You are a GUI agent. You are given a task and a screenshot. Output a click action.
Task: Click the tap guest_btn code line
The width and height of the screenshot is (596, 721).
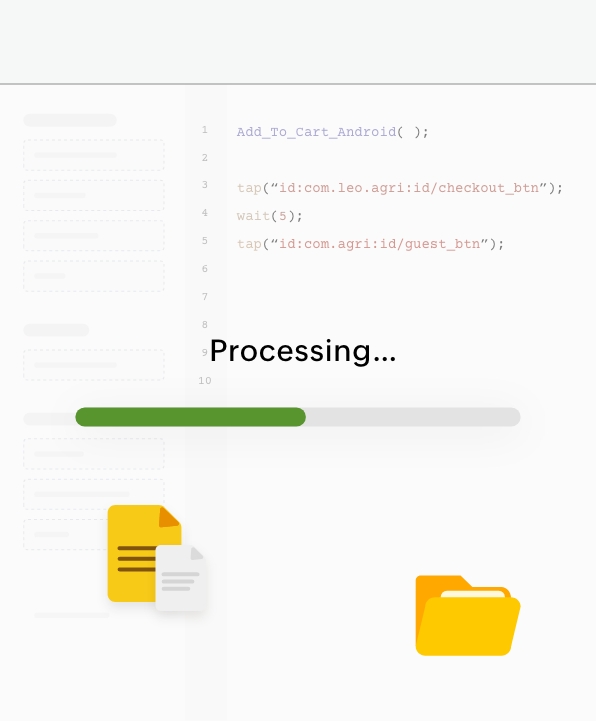pos(370,244)
